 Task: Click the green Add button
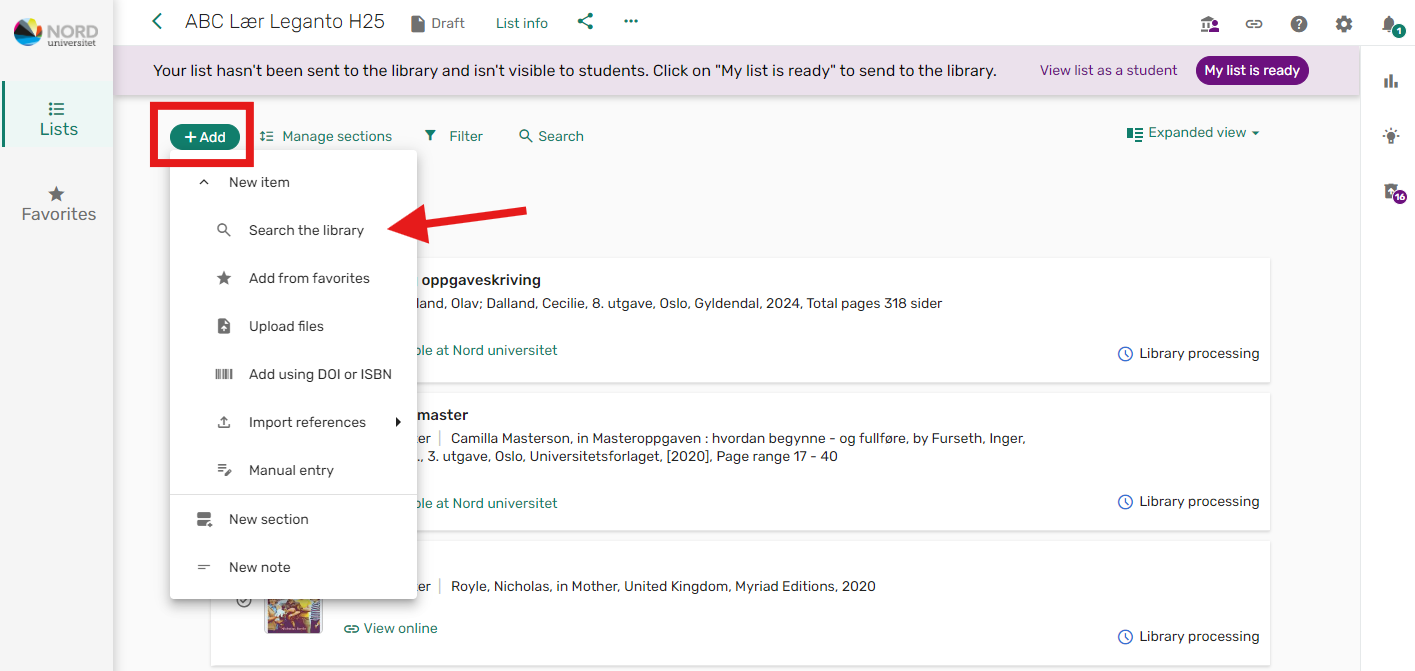(205, 137)
